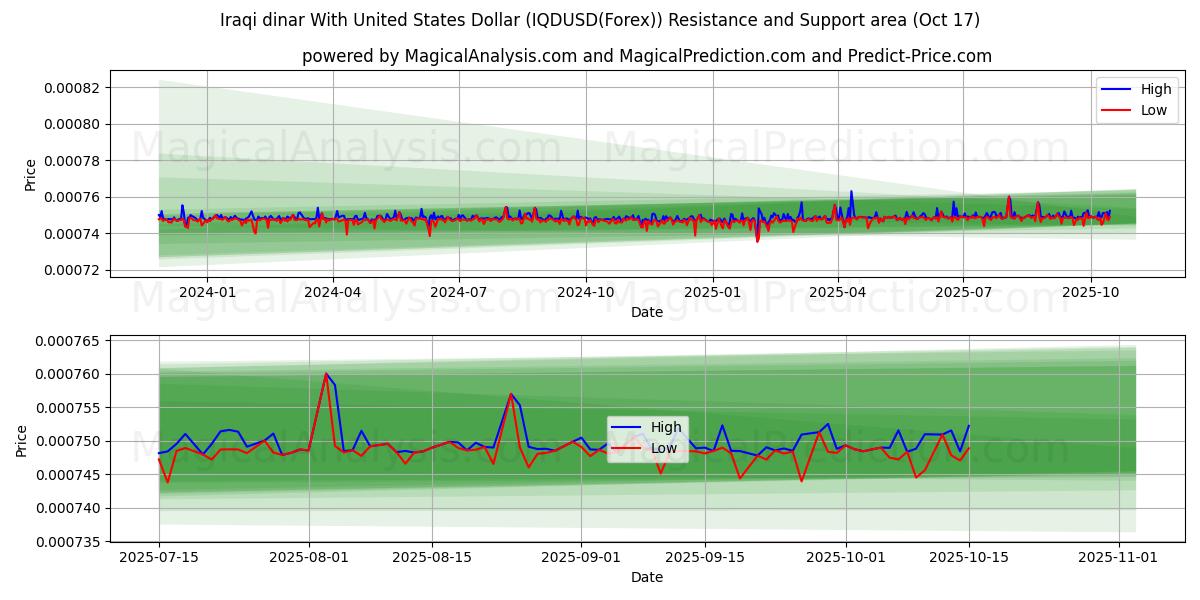This screenshot has width=1200, height=600.
Task: Click the 2025-04 date tick on upper axis
Action: coord(837,292)
